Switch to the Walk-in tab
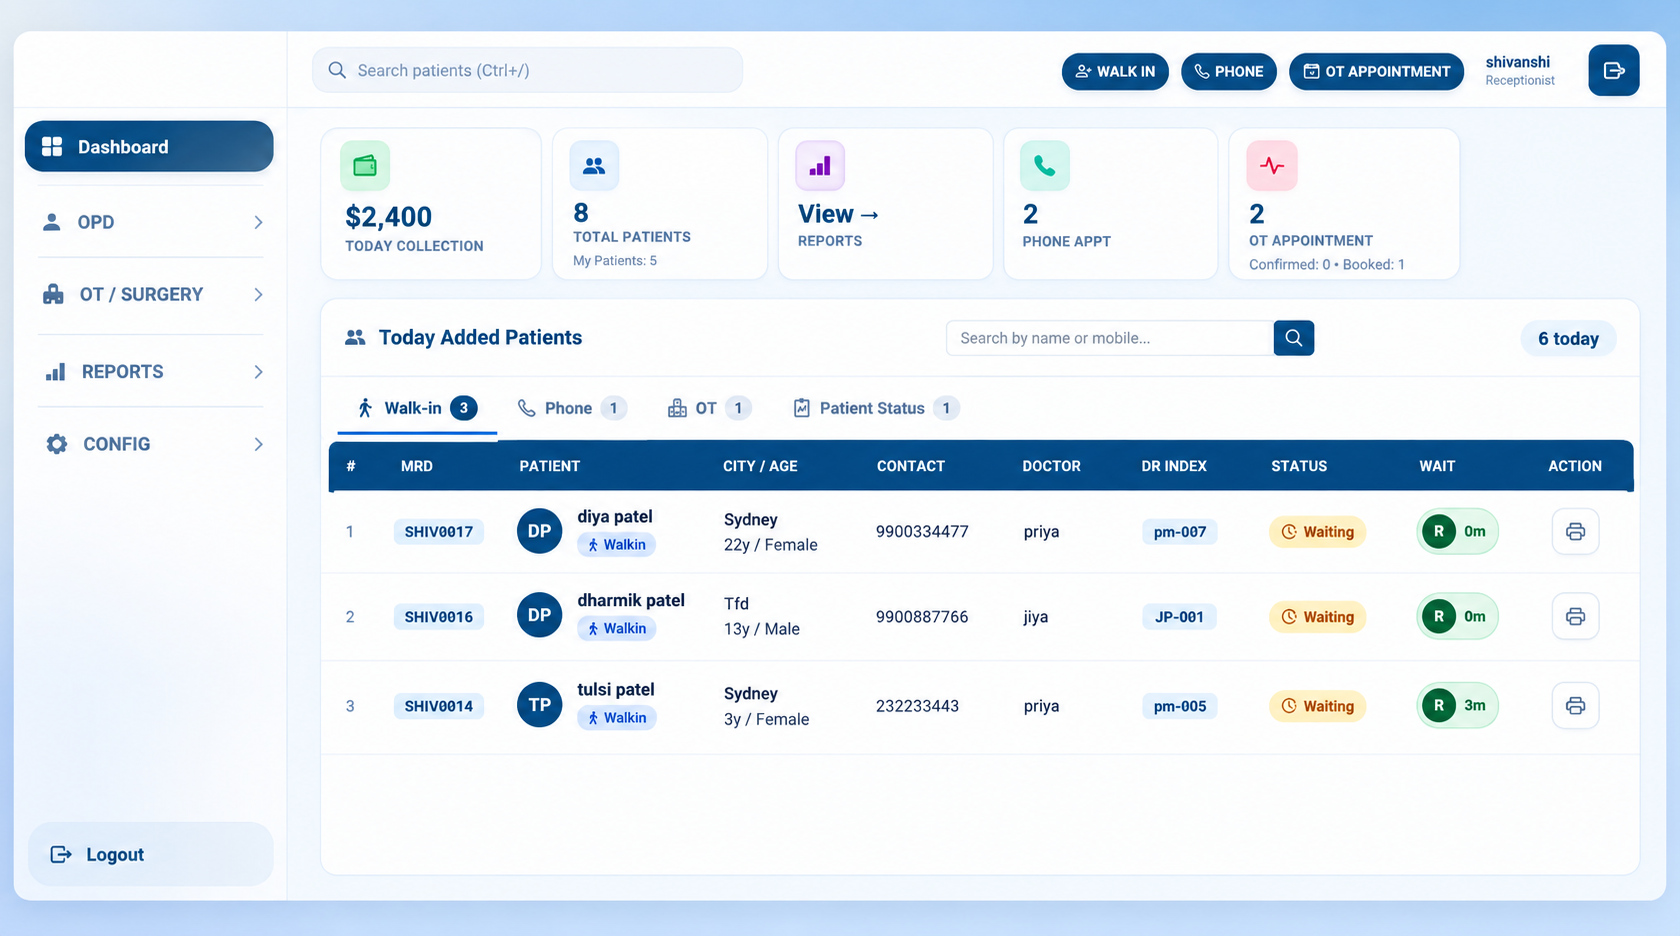 point(417,408)
